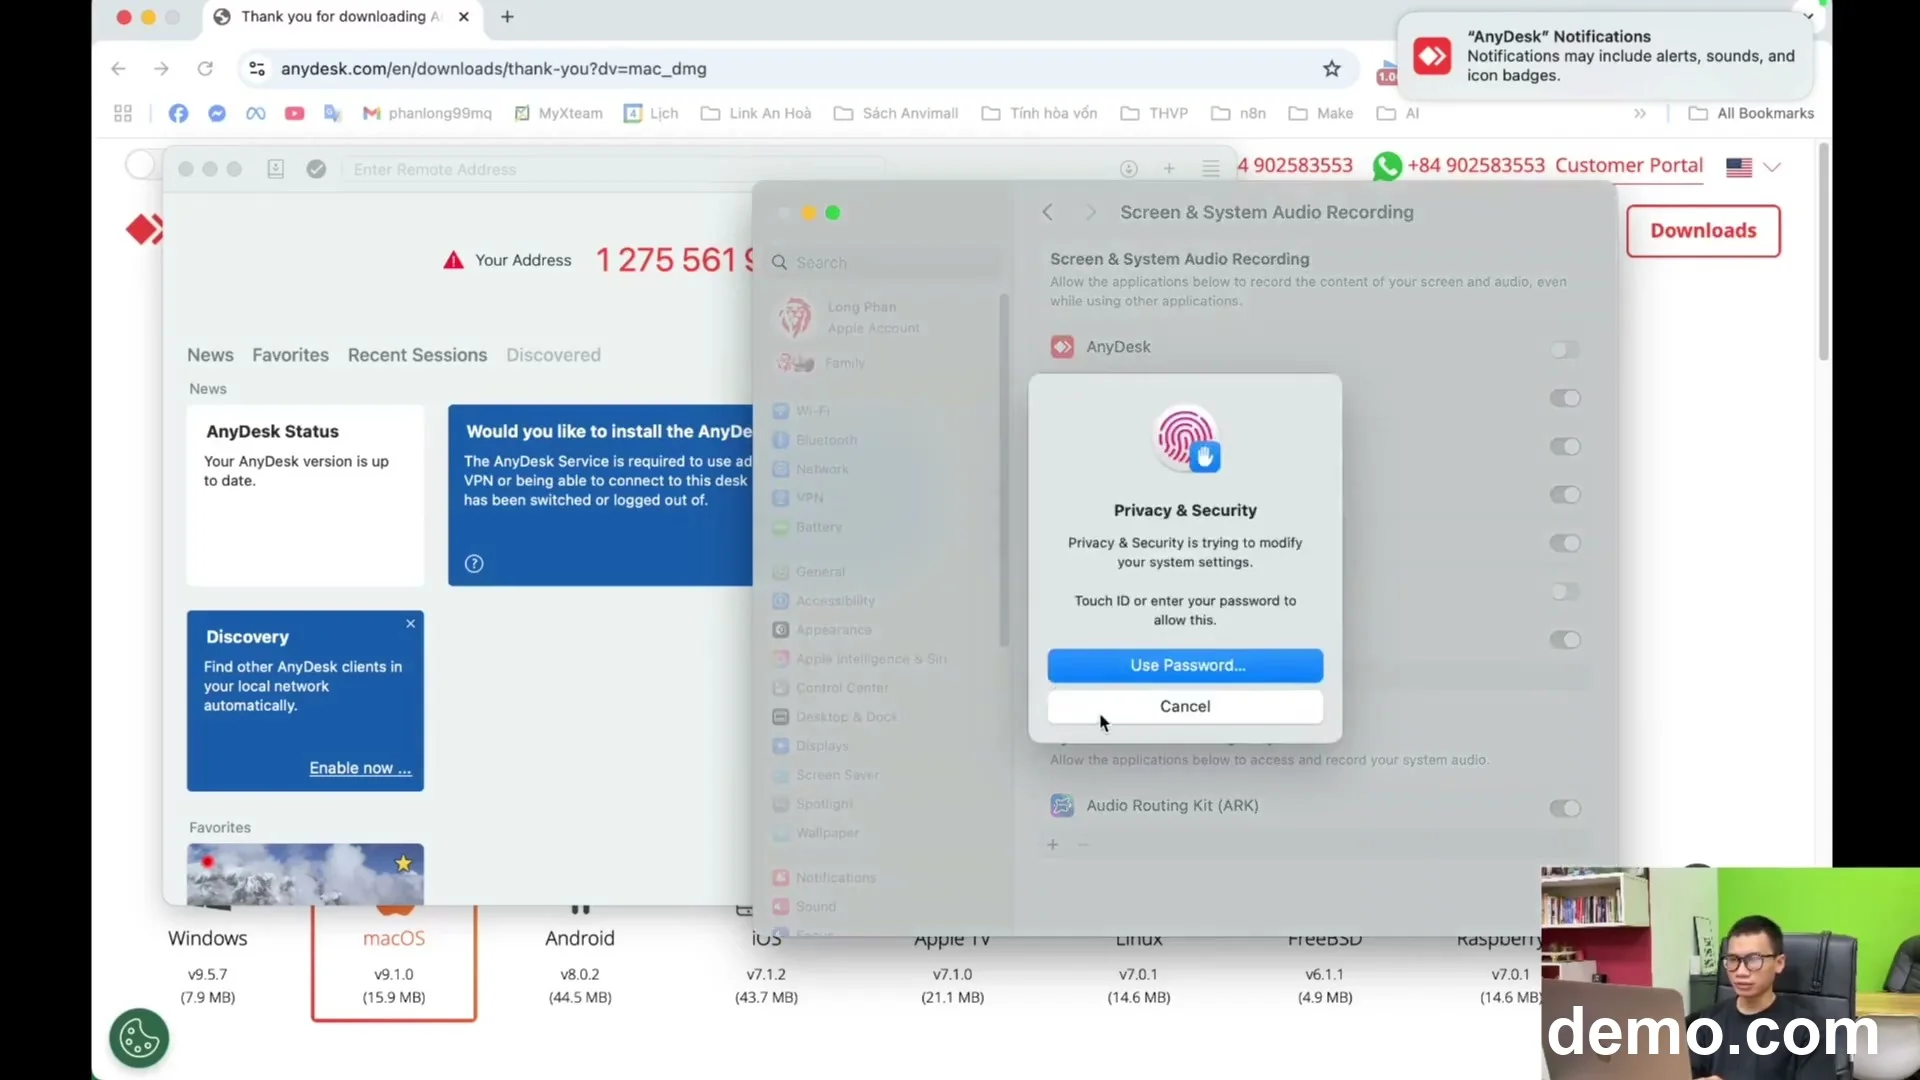Image resolution: width=1920 pixels, height=1080 pixels.
Task: Cancel the Privacy & Security prompt
Action: click(x=1185, y=706)
